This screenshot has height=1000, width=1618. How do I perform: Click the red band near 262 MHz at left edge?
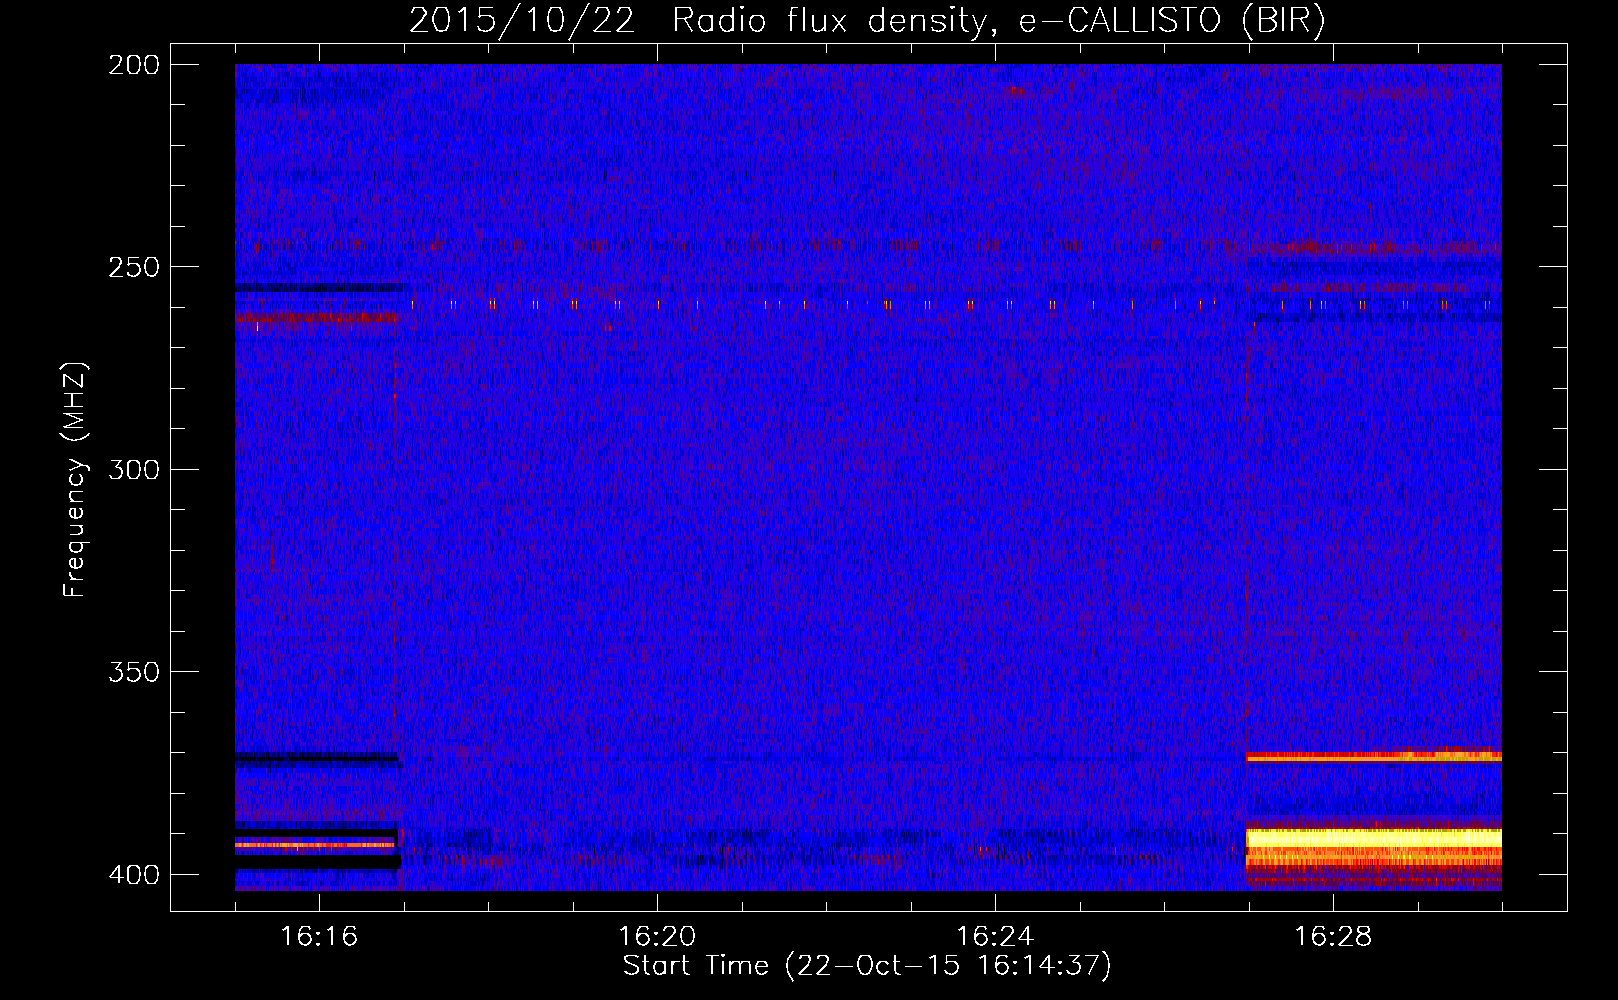tap(316, 318)
